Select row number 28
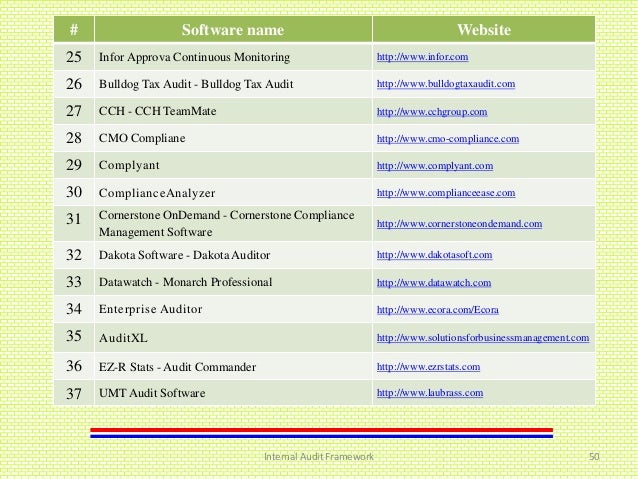 (74, 138)
